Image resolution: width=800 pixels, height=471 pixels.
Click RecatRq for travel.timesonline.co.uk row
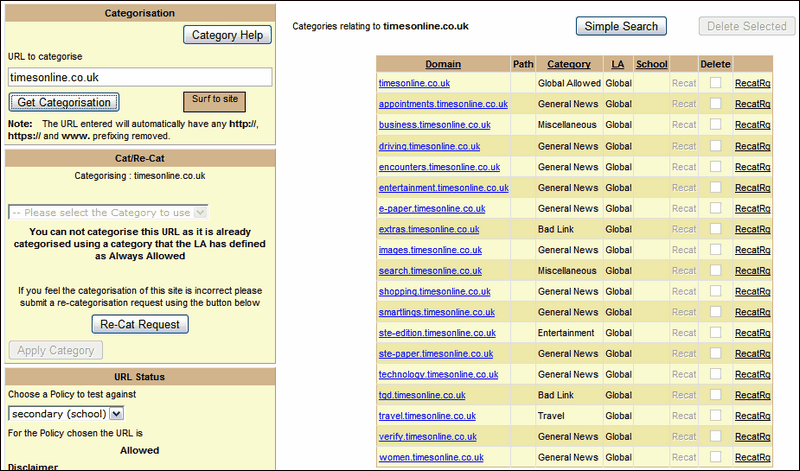coord(753,416)
